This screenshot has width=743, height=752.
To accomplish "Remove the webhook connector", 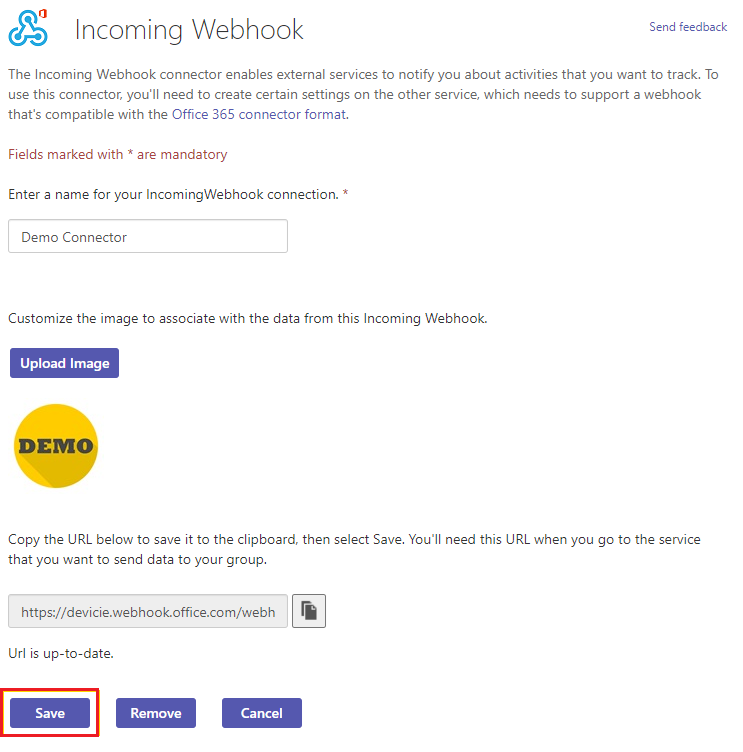I will click(156, 713).
